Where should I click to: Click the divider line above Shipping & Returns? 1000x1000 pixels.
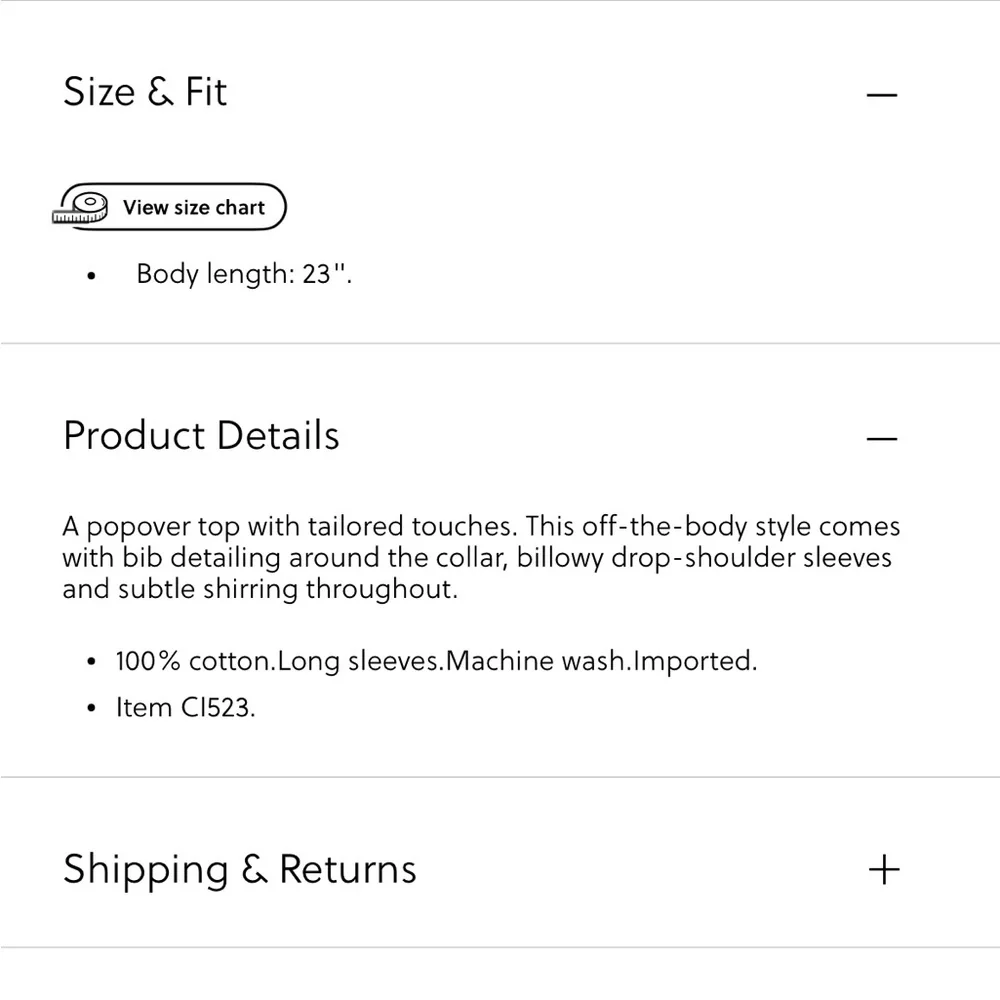500,776
